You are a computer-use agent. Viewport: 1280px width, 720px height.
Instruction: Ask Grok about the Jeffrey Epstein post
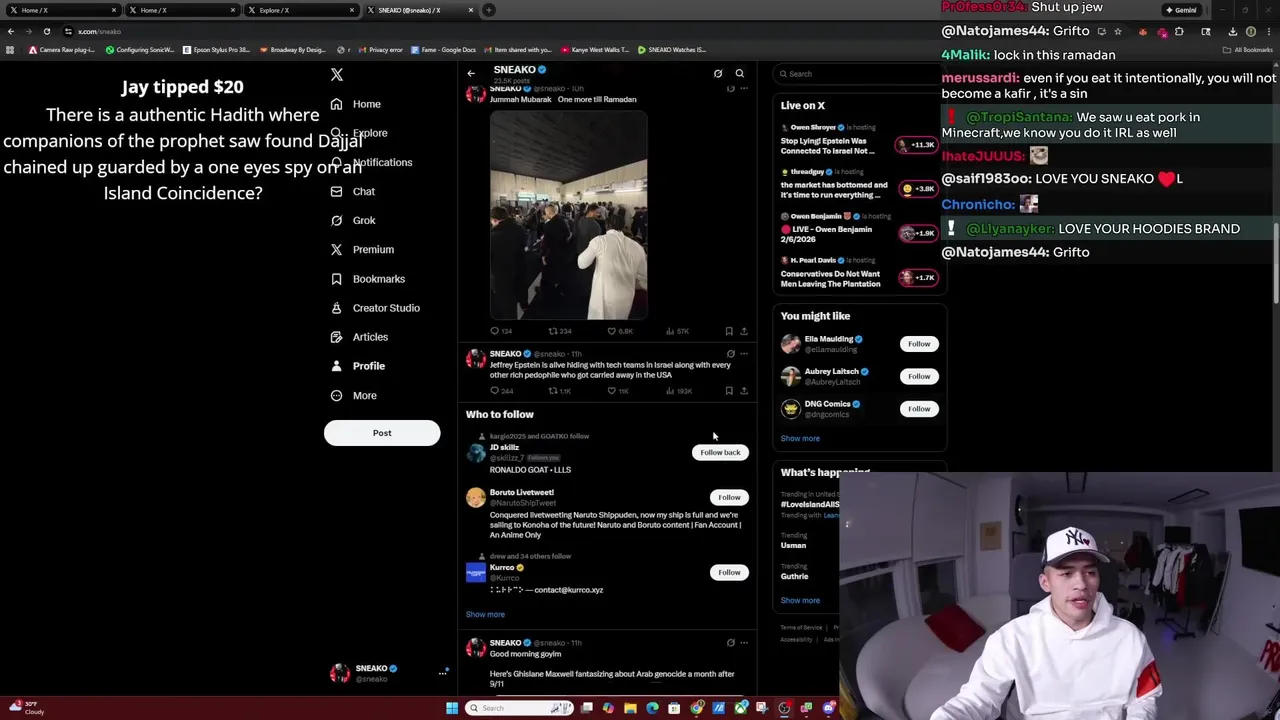[x=730, y=354]
